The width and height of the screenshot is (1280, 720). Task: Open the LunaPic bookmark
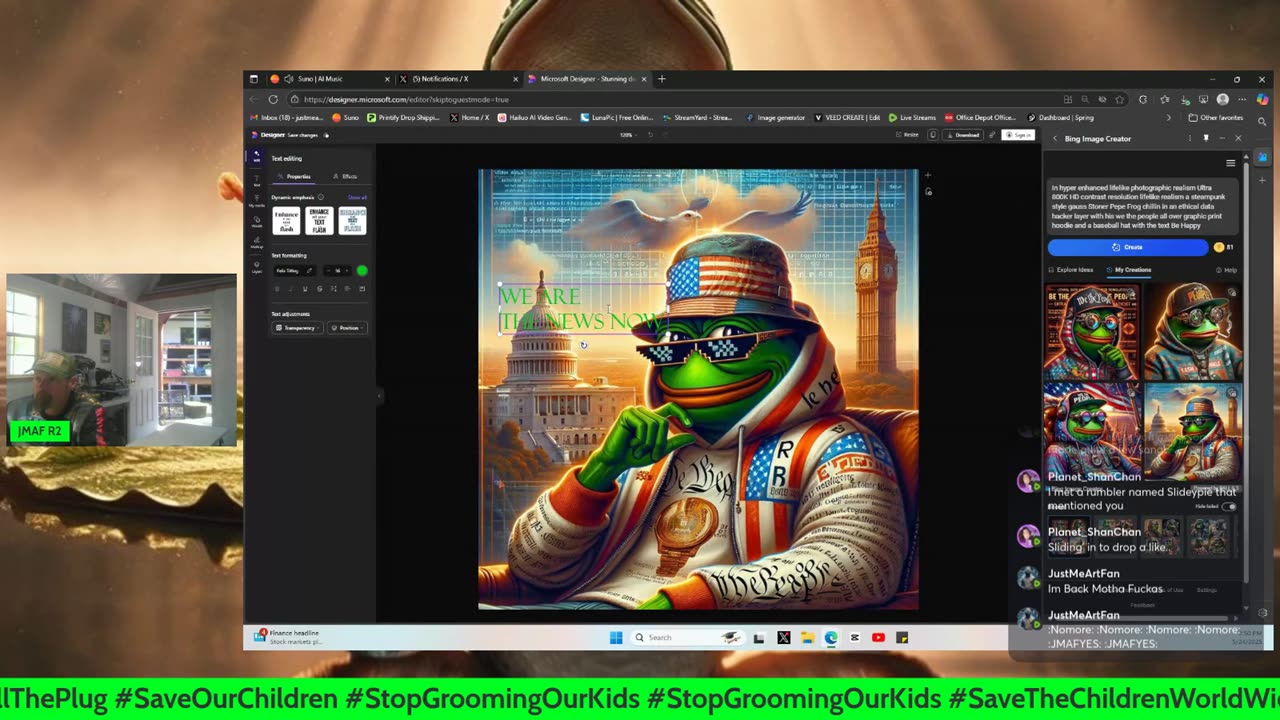615,117
